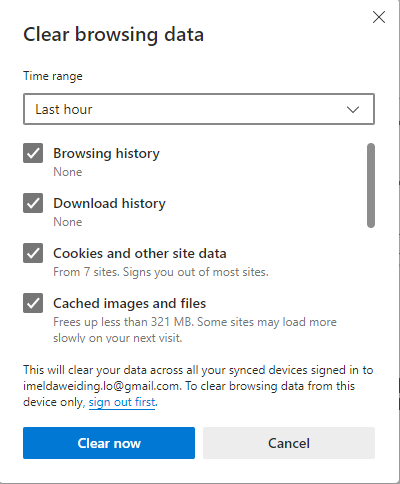The height and width of the screenshot is (484, 400).
Task: Click the Cancel button
Action: click(289, 443)
